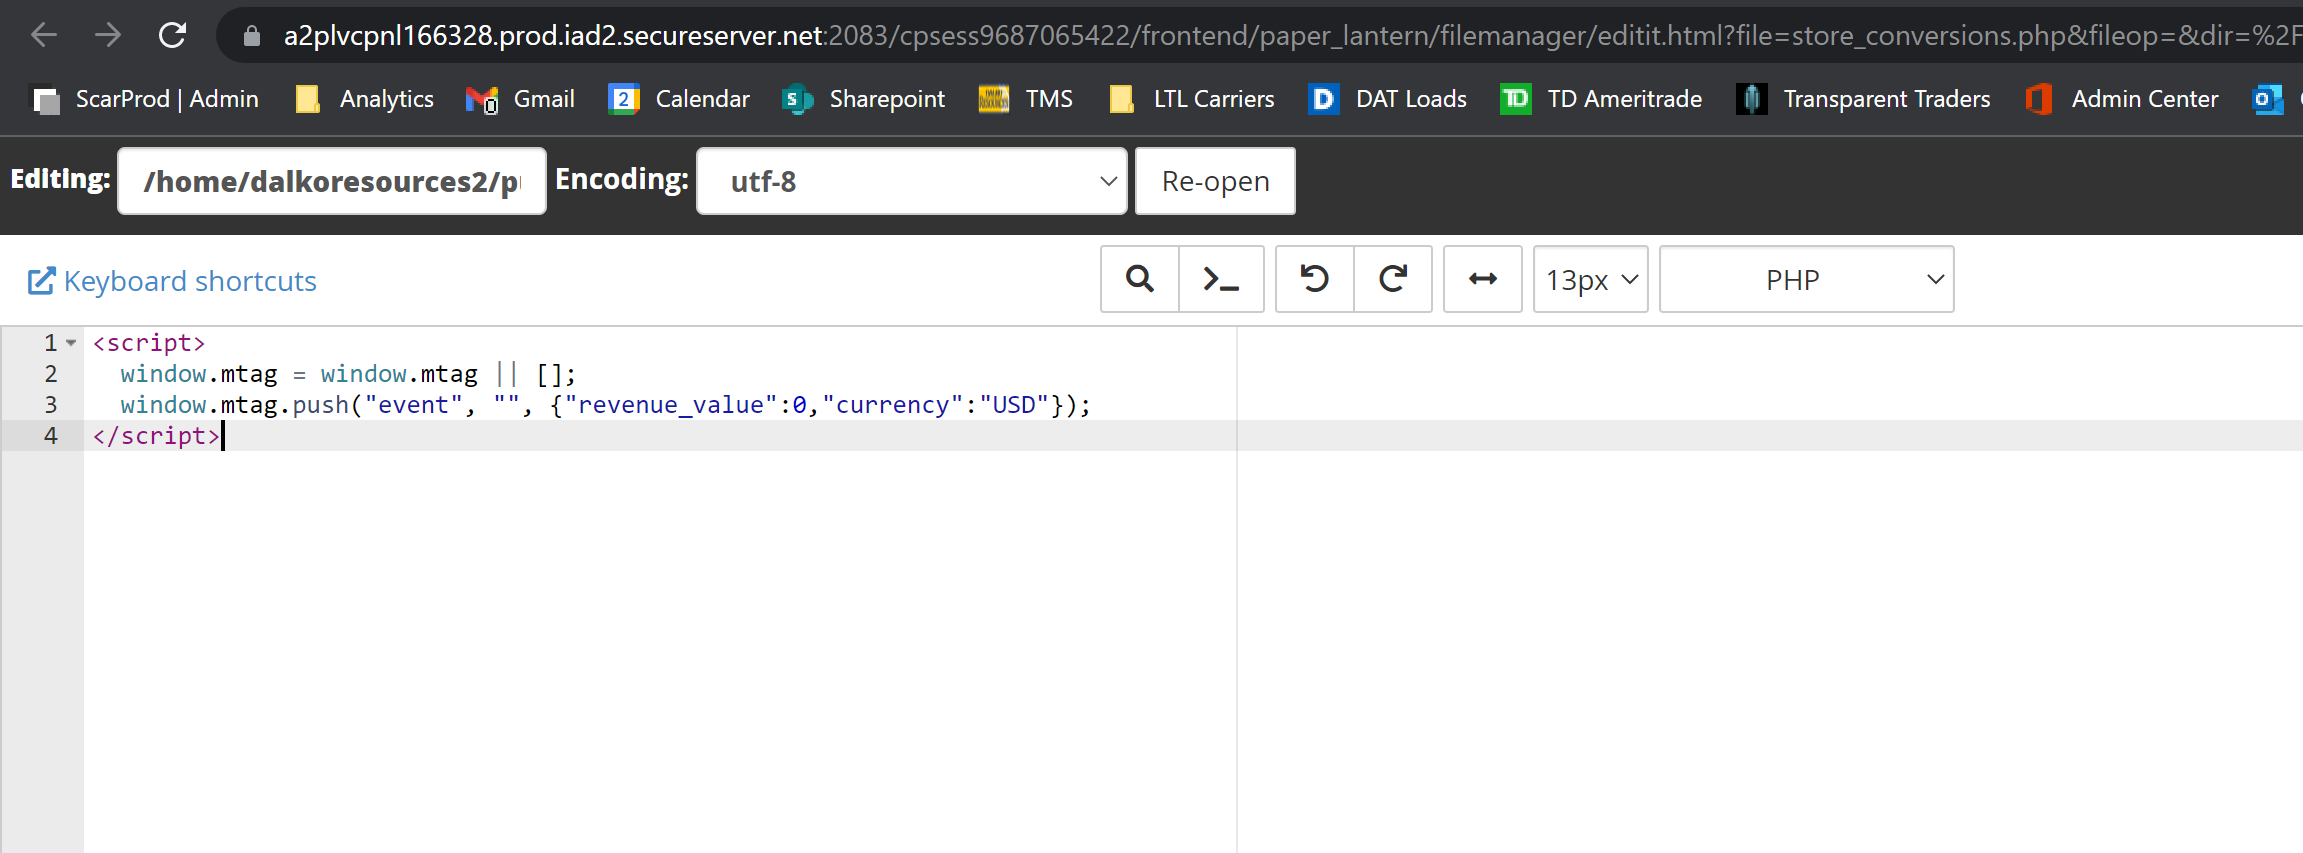Click the Gmail bookmark envelope icon
The width and height of the screenshot is (2303, 853).
pos(481,99)
